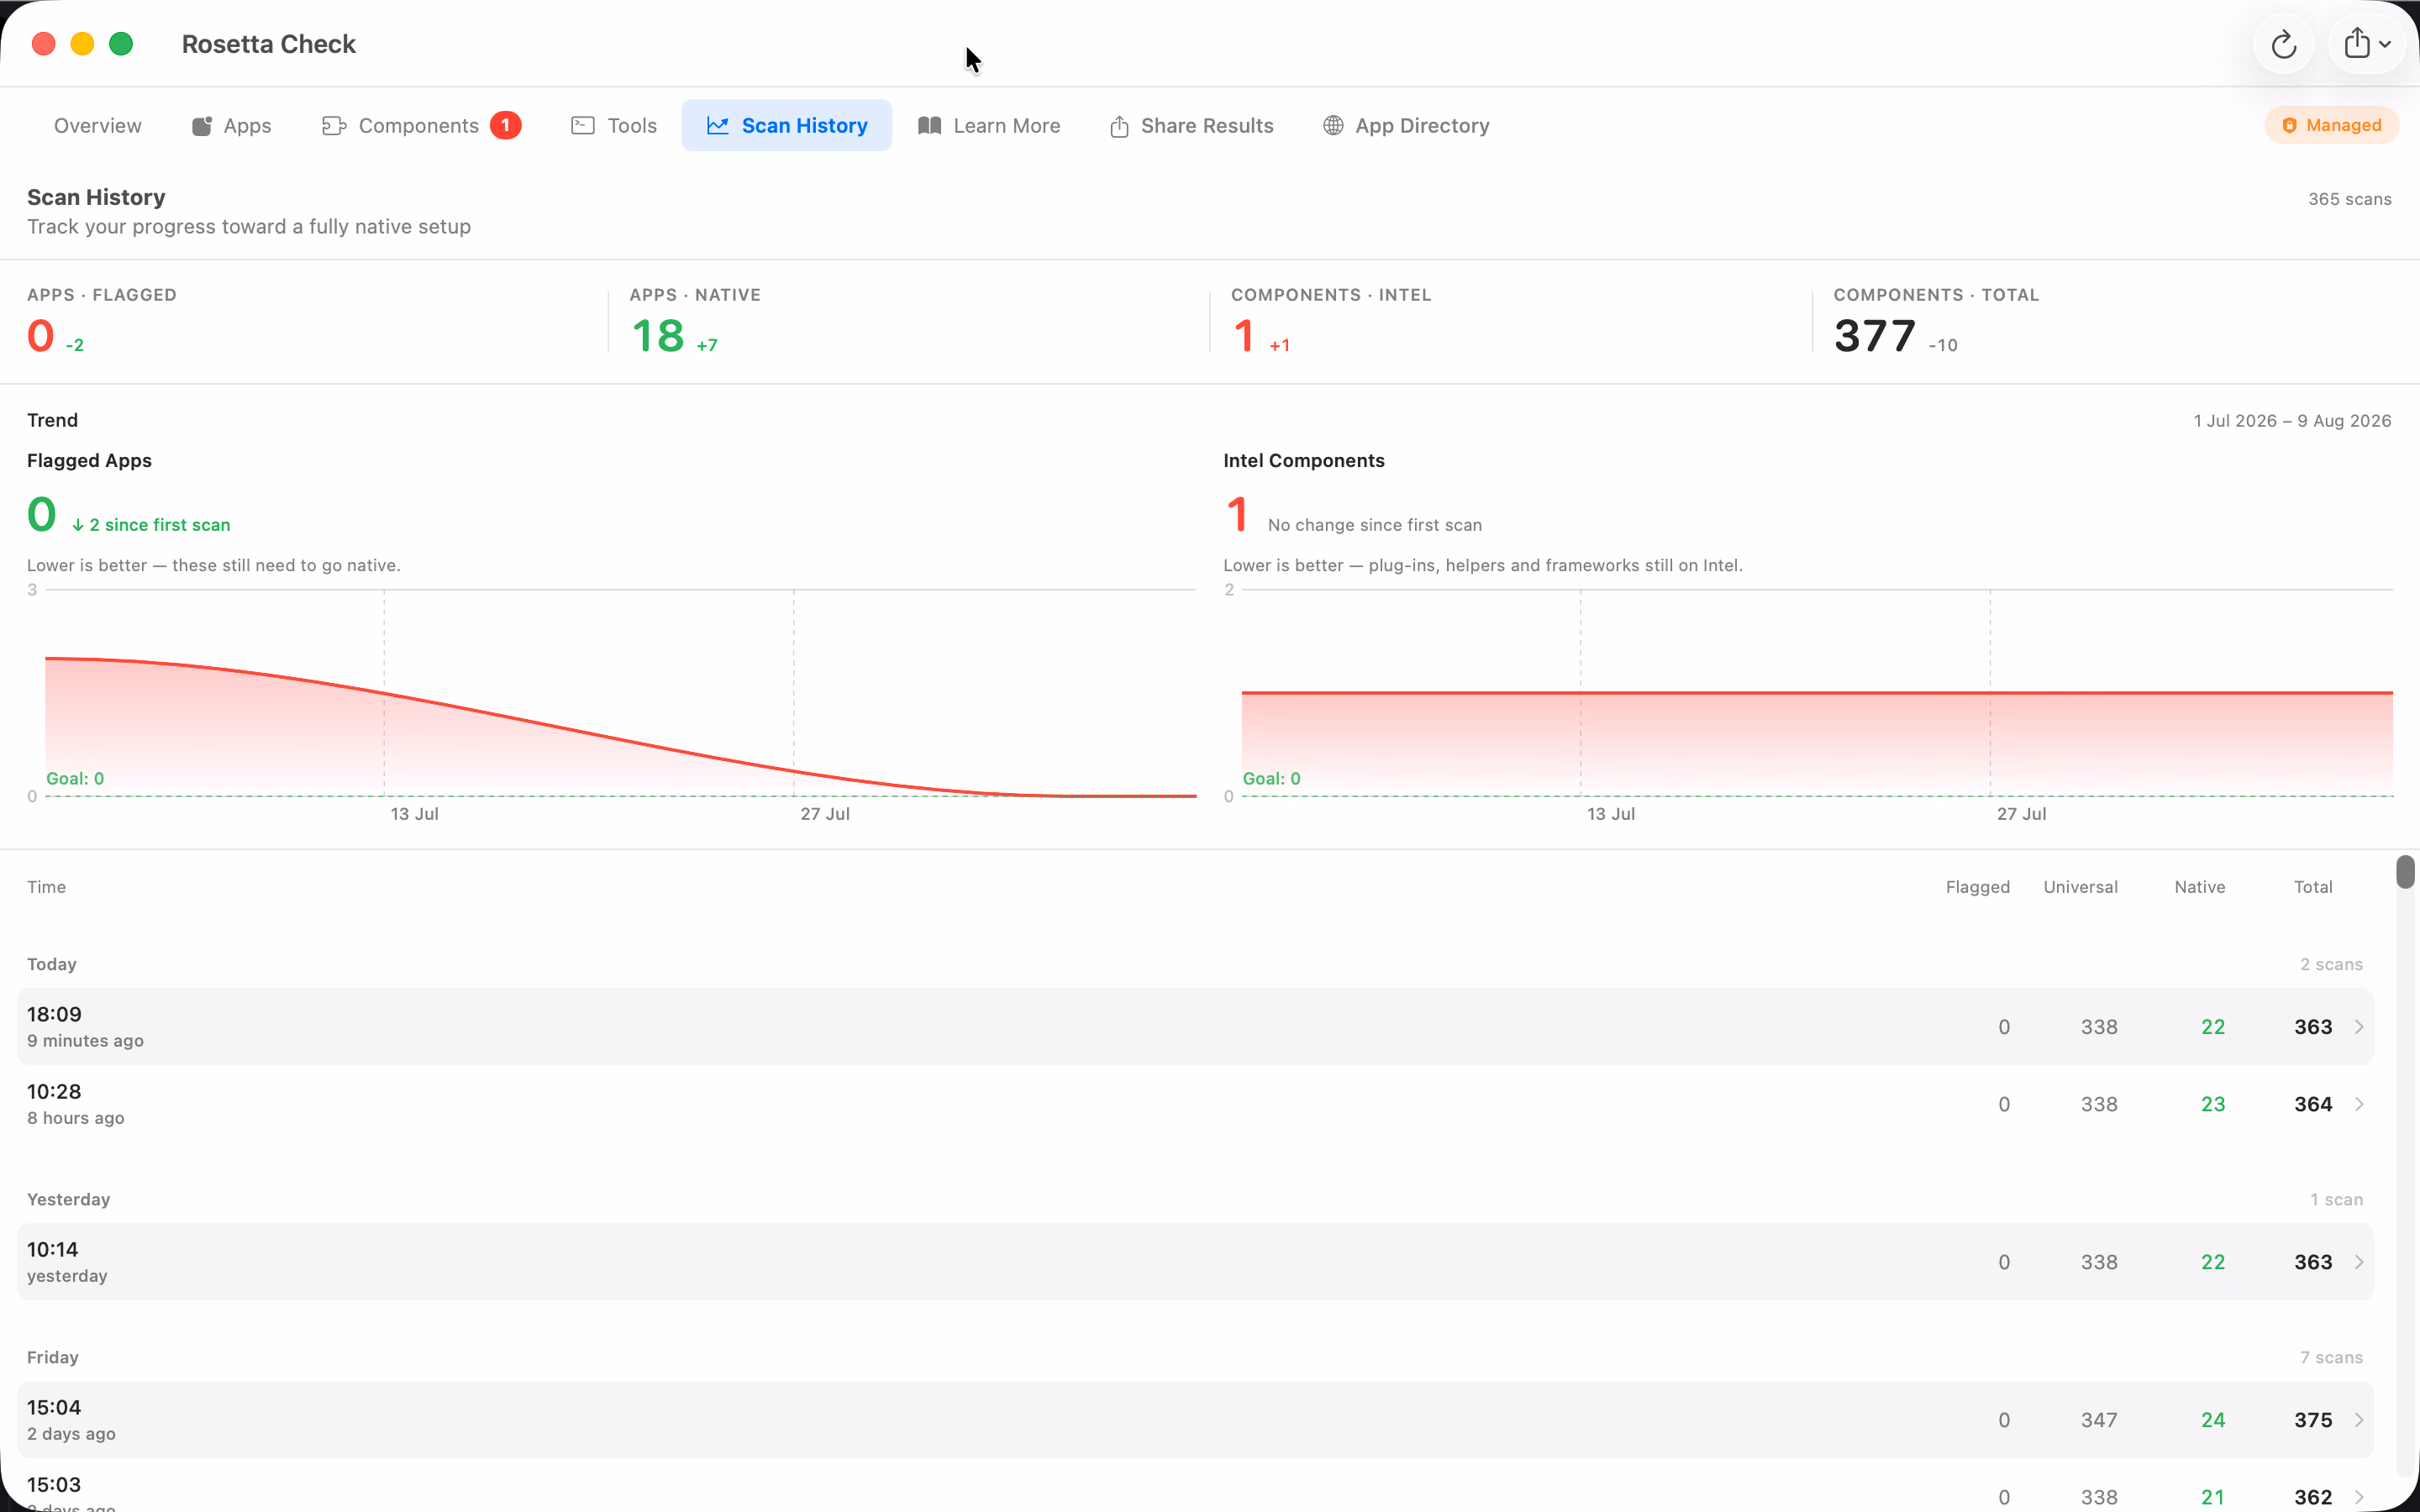Click the '7 scans' Friday count

coord(2331,1357)
